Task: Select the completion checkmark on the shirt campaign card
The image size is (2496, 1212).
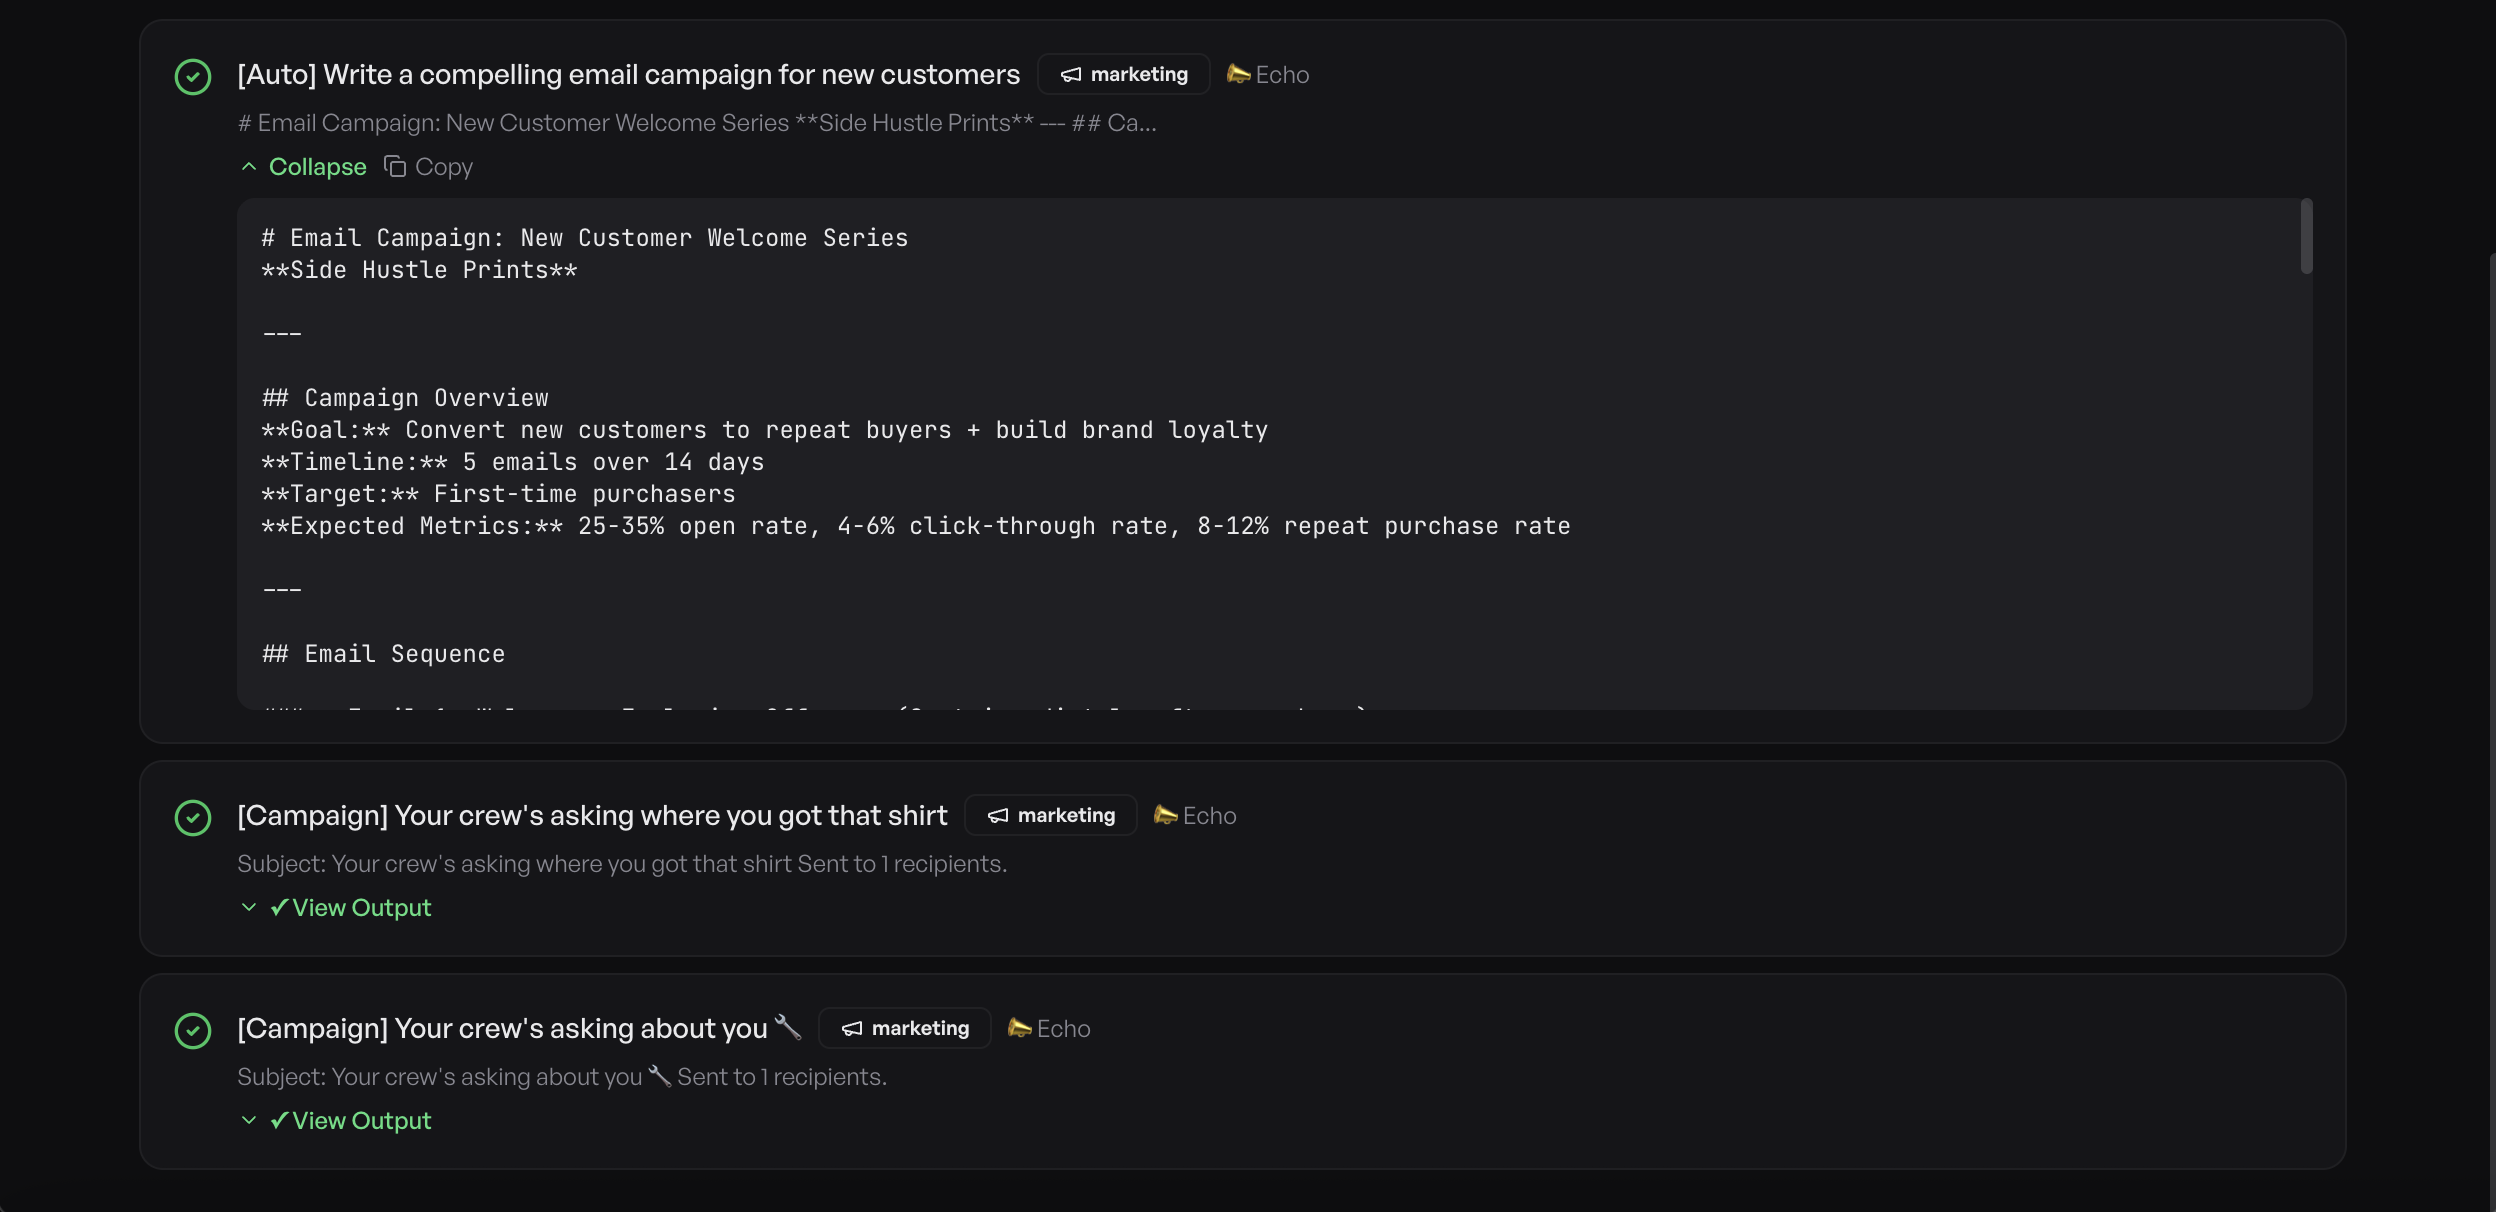Action: 192,817
